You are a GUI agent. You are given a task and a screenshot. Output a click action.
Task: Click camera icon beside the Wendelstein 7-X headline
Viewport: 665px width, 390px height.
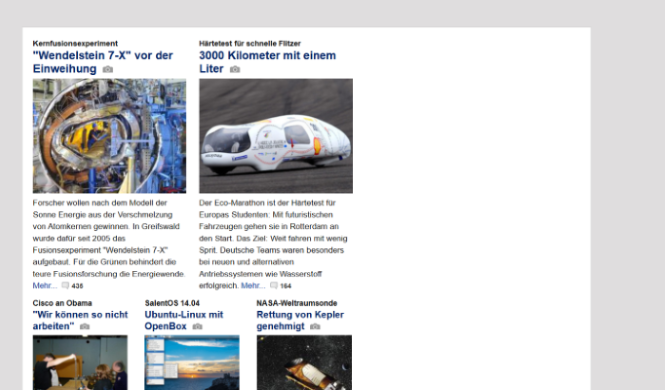click(108, 69)
